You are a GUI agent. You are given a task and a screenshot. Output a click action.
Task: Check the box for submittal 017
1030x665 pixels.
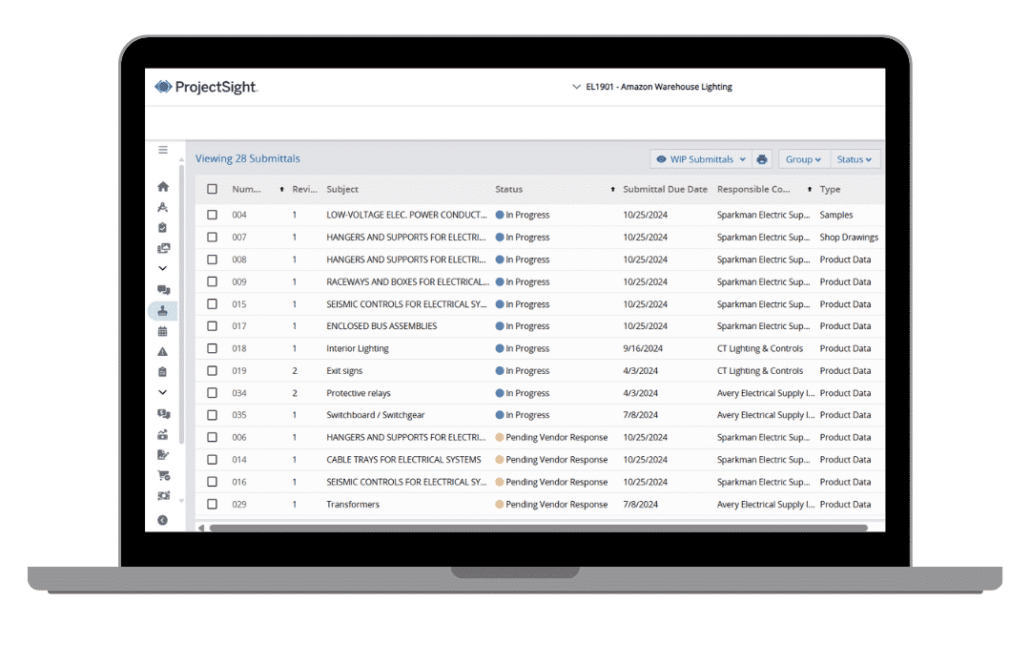point(212,326)
